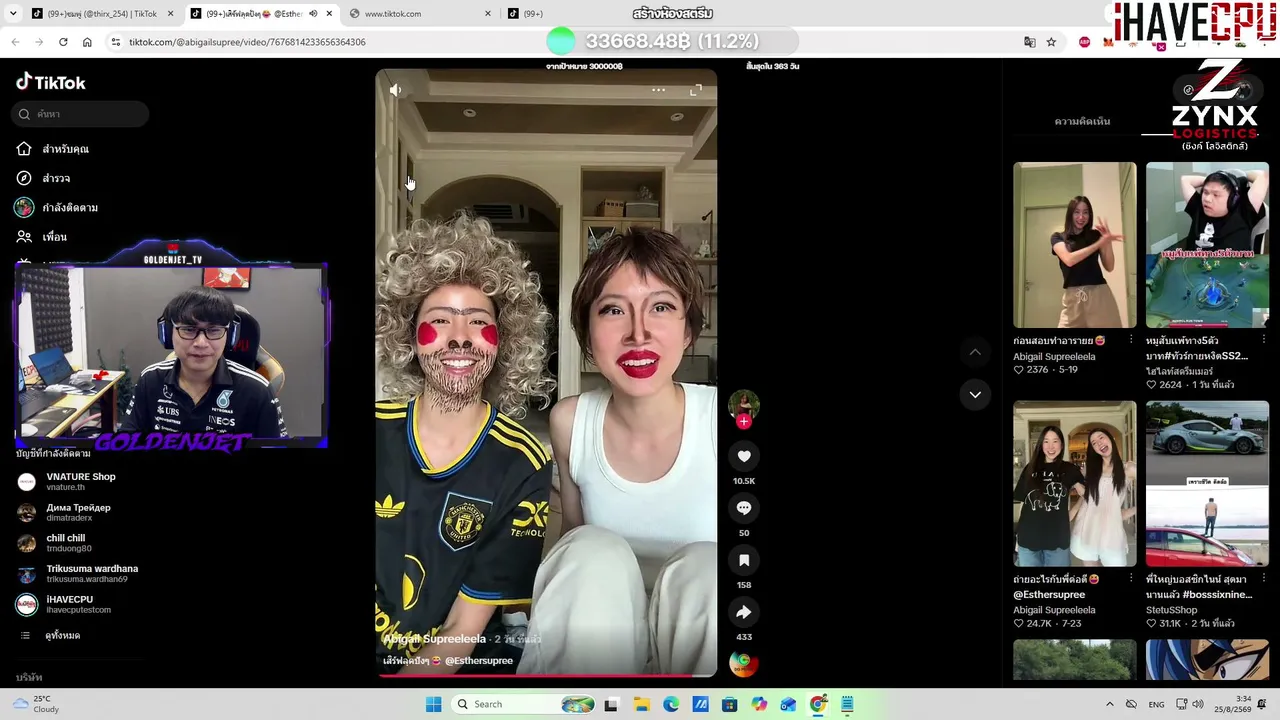Click the video progress bar at the bottom
This screenshot has width=1280, height=720.
click(546, 675)
